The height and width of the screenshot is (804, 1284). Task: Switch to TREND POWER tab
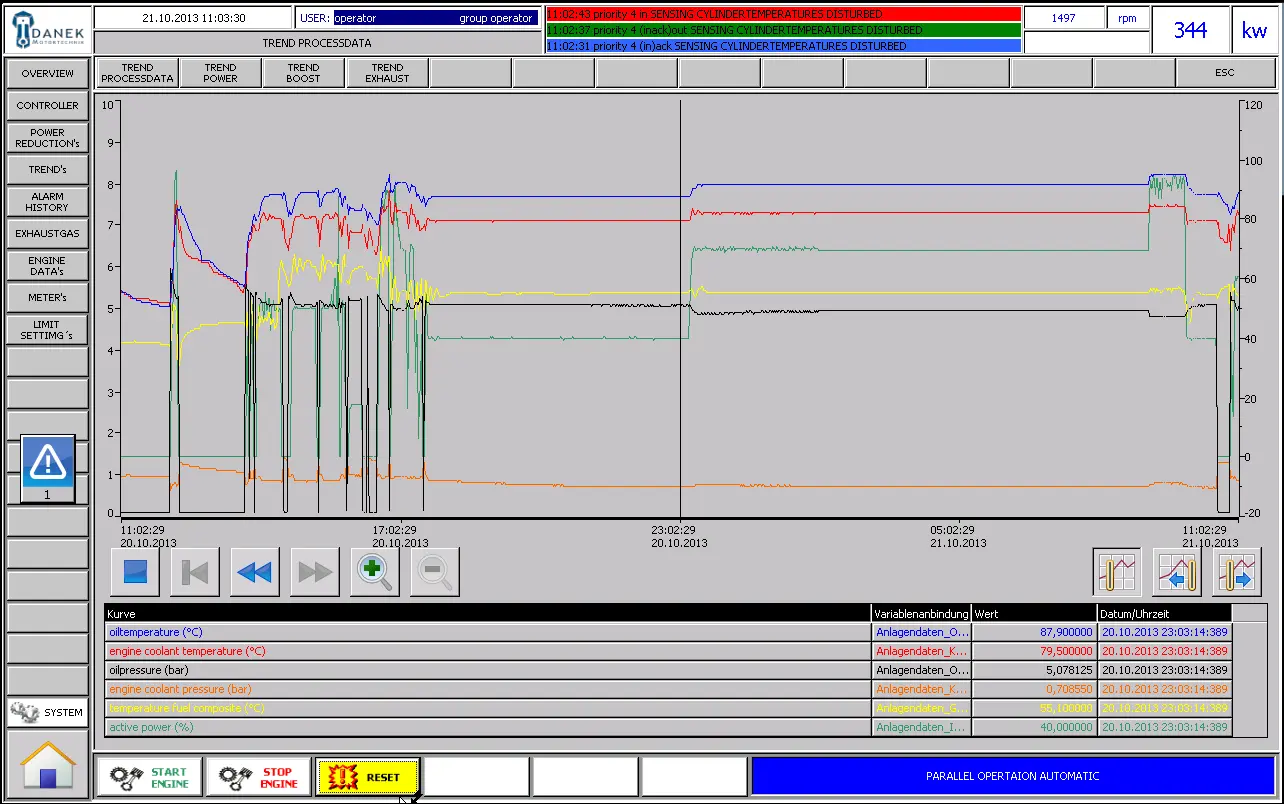pyautogui.click(x=220, y=73)
